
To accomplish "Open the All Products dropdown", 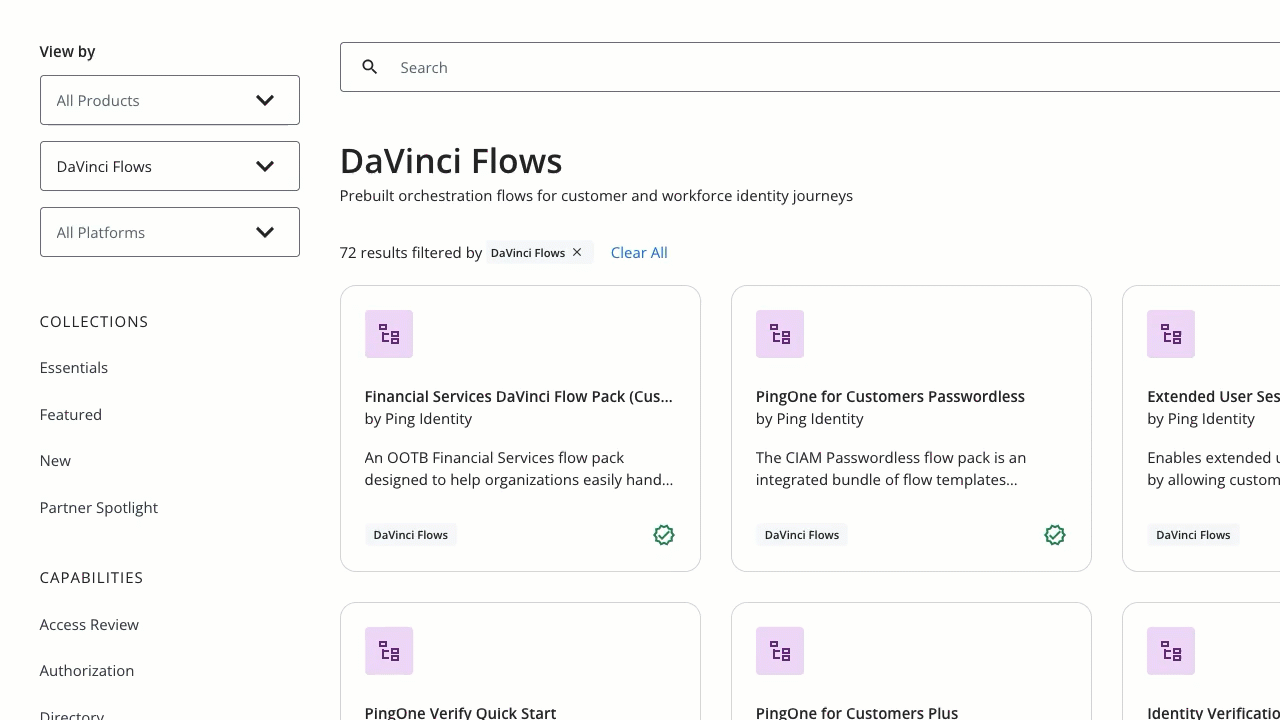I will tap(170, 100).
